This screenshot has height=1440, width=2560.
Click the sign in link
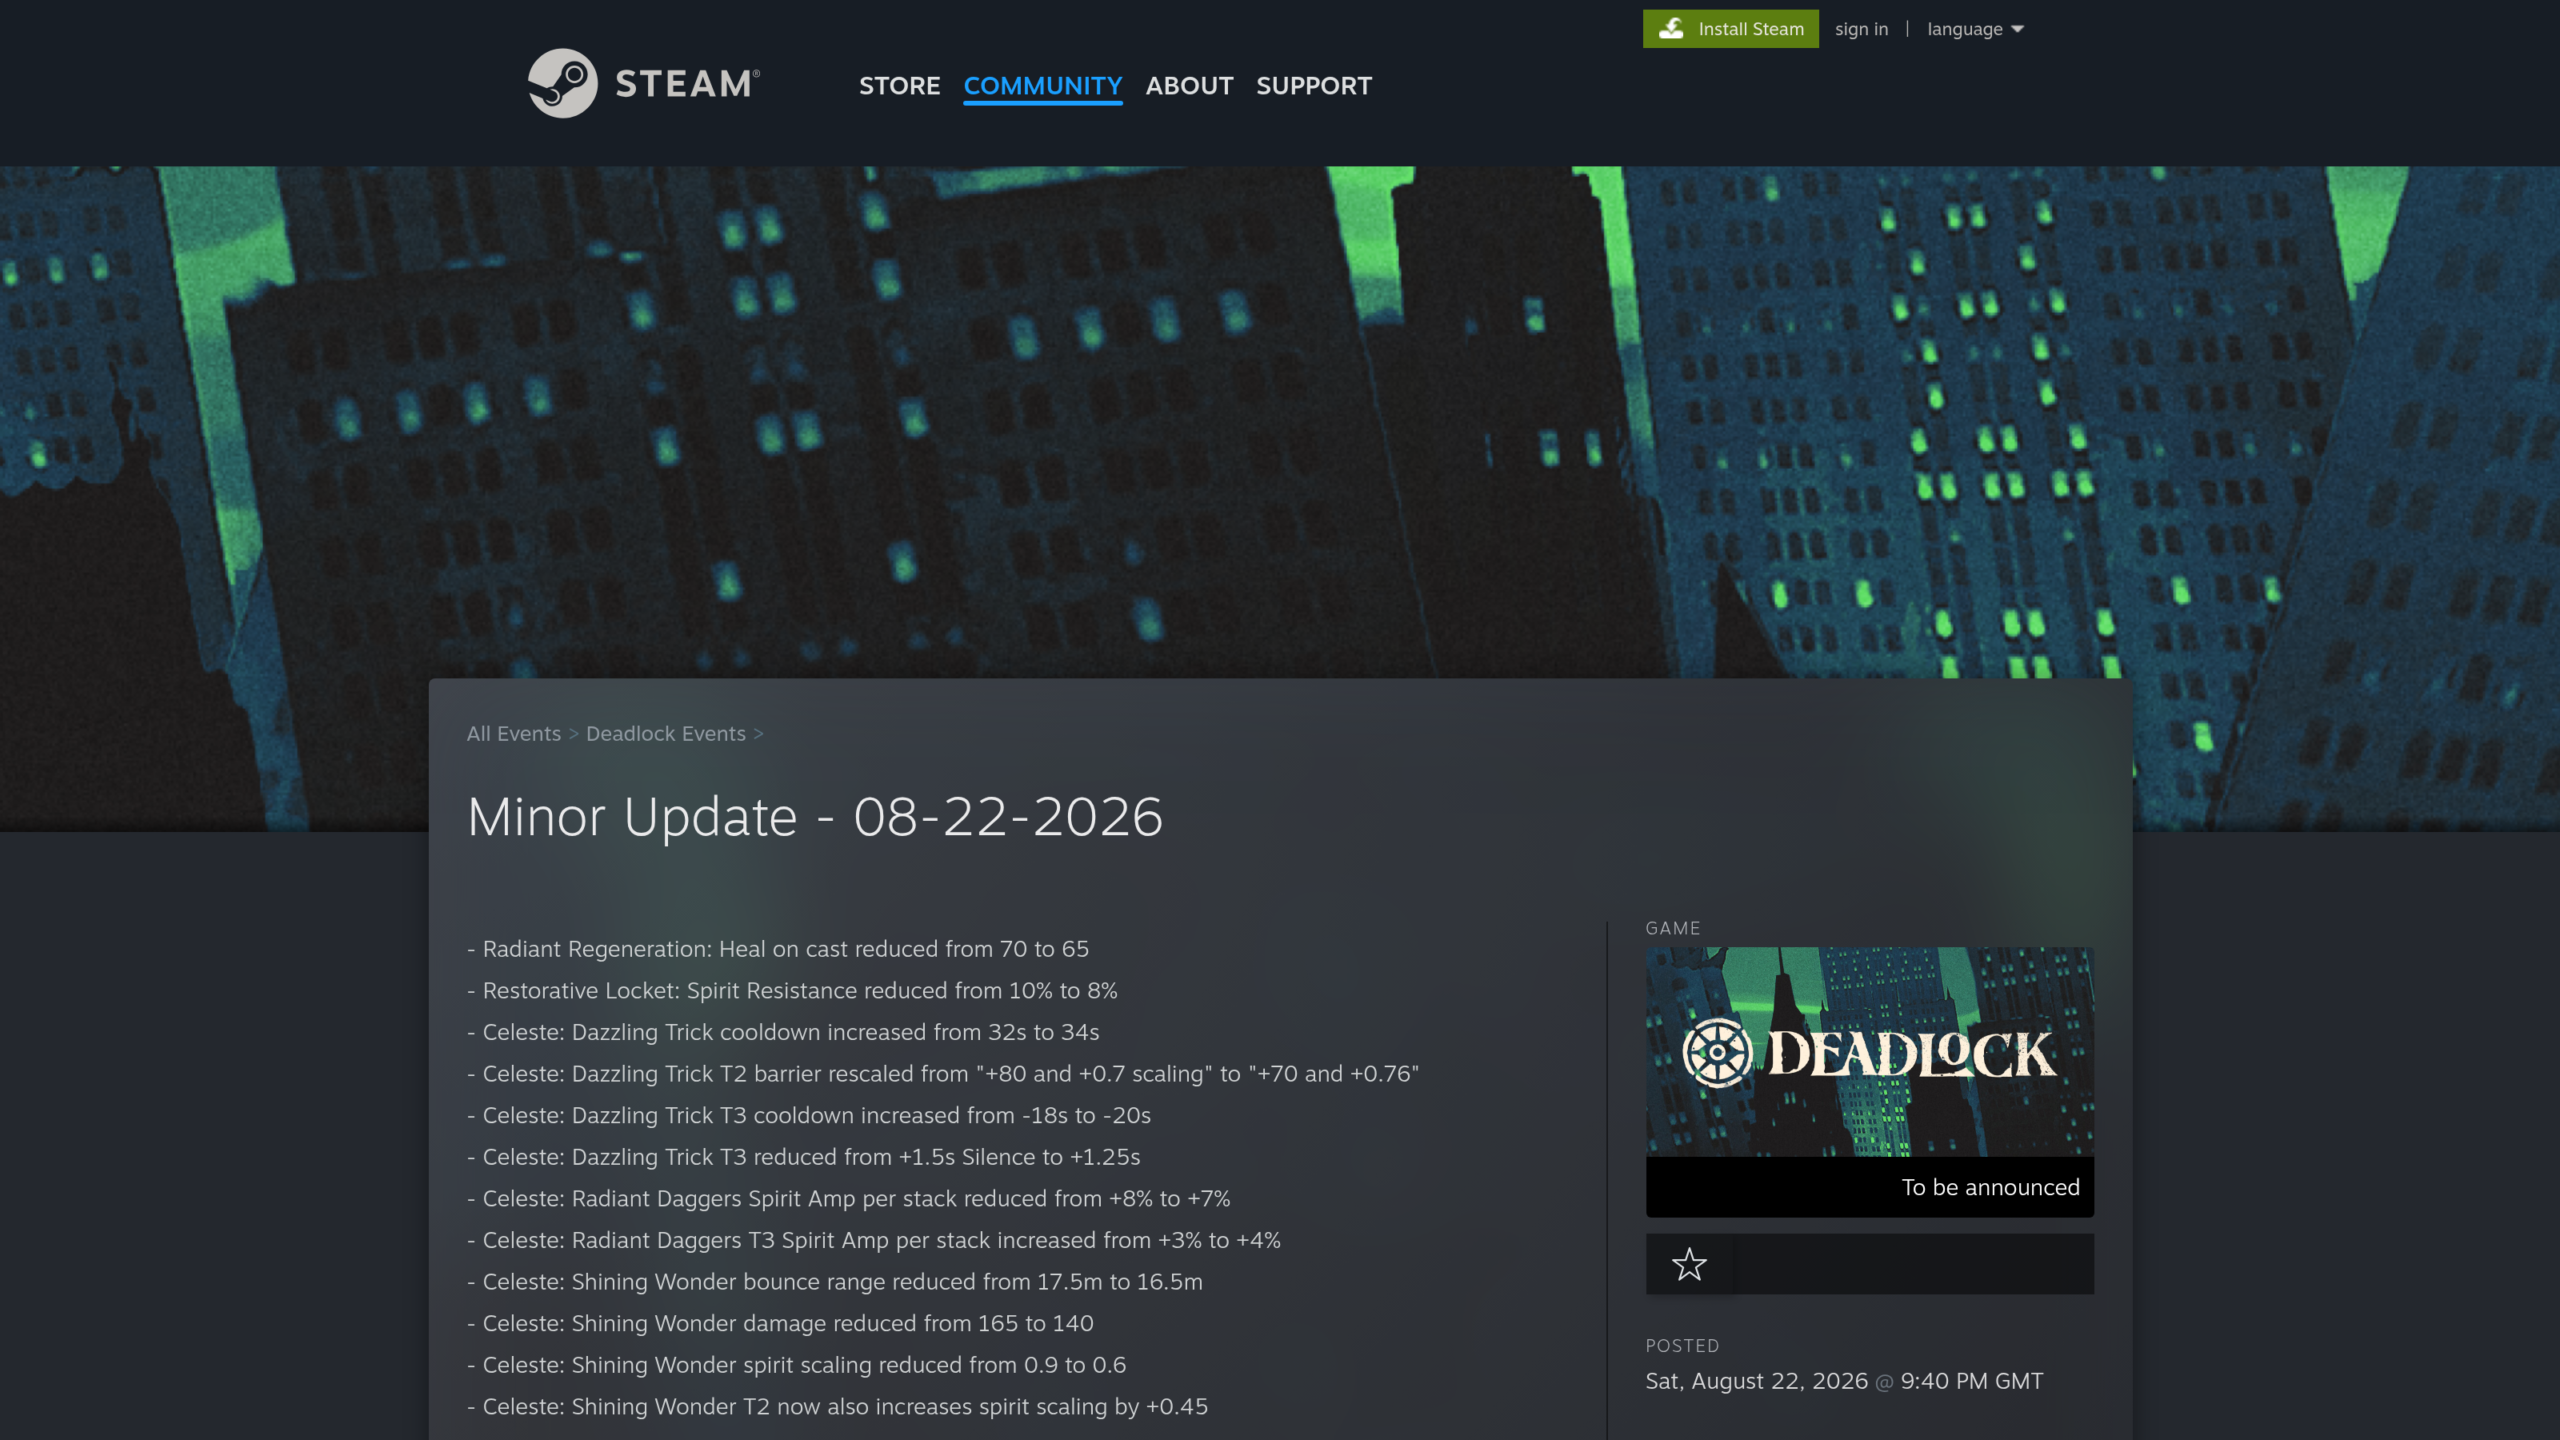(1861, 29)
